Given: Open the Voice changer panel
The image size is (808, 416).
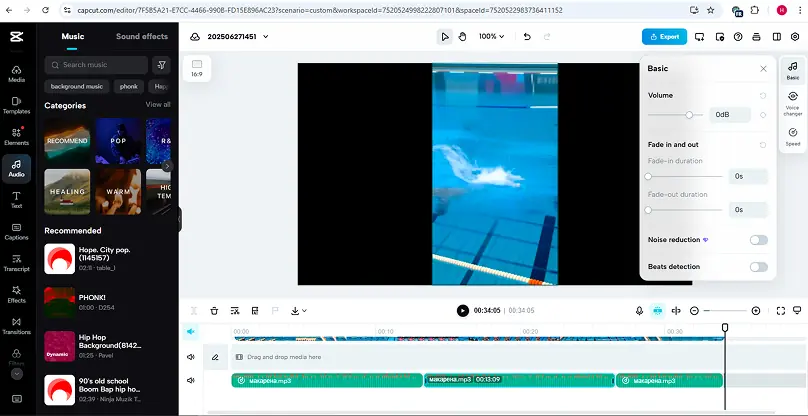Looking at the screenshot, I should point(793,104).
